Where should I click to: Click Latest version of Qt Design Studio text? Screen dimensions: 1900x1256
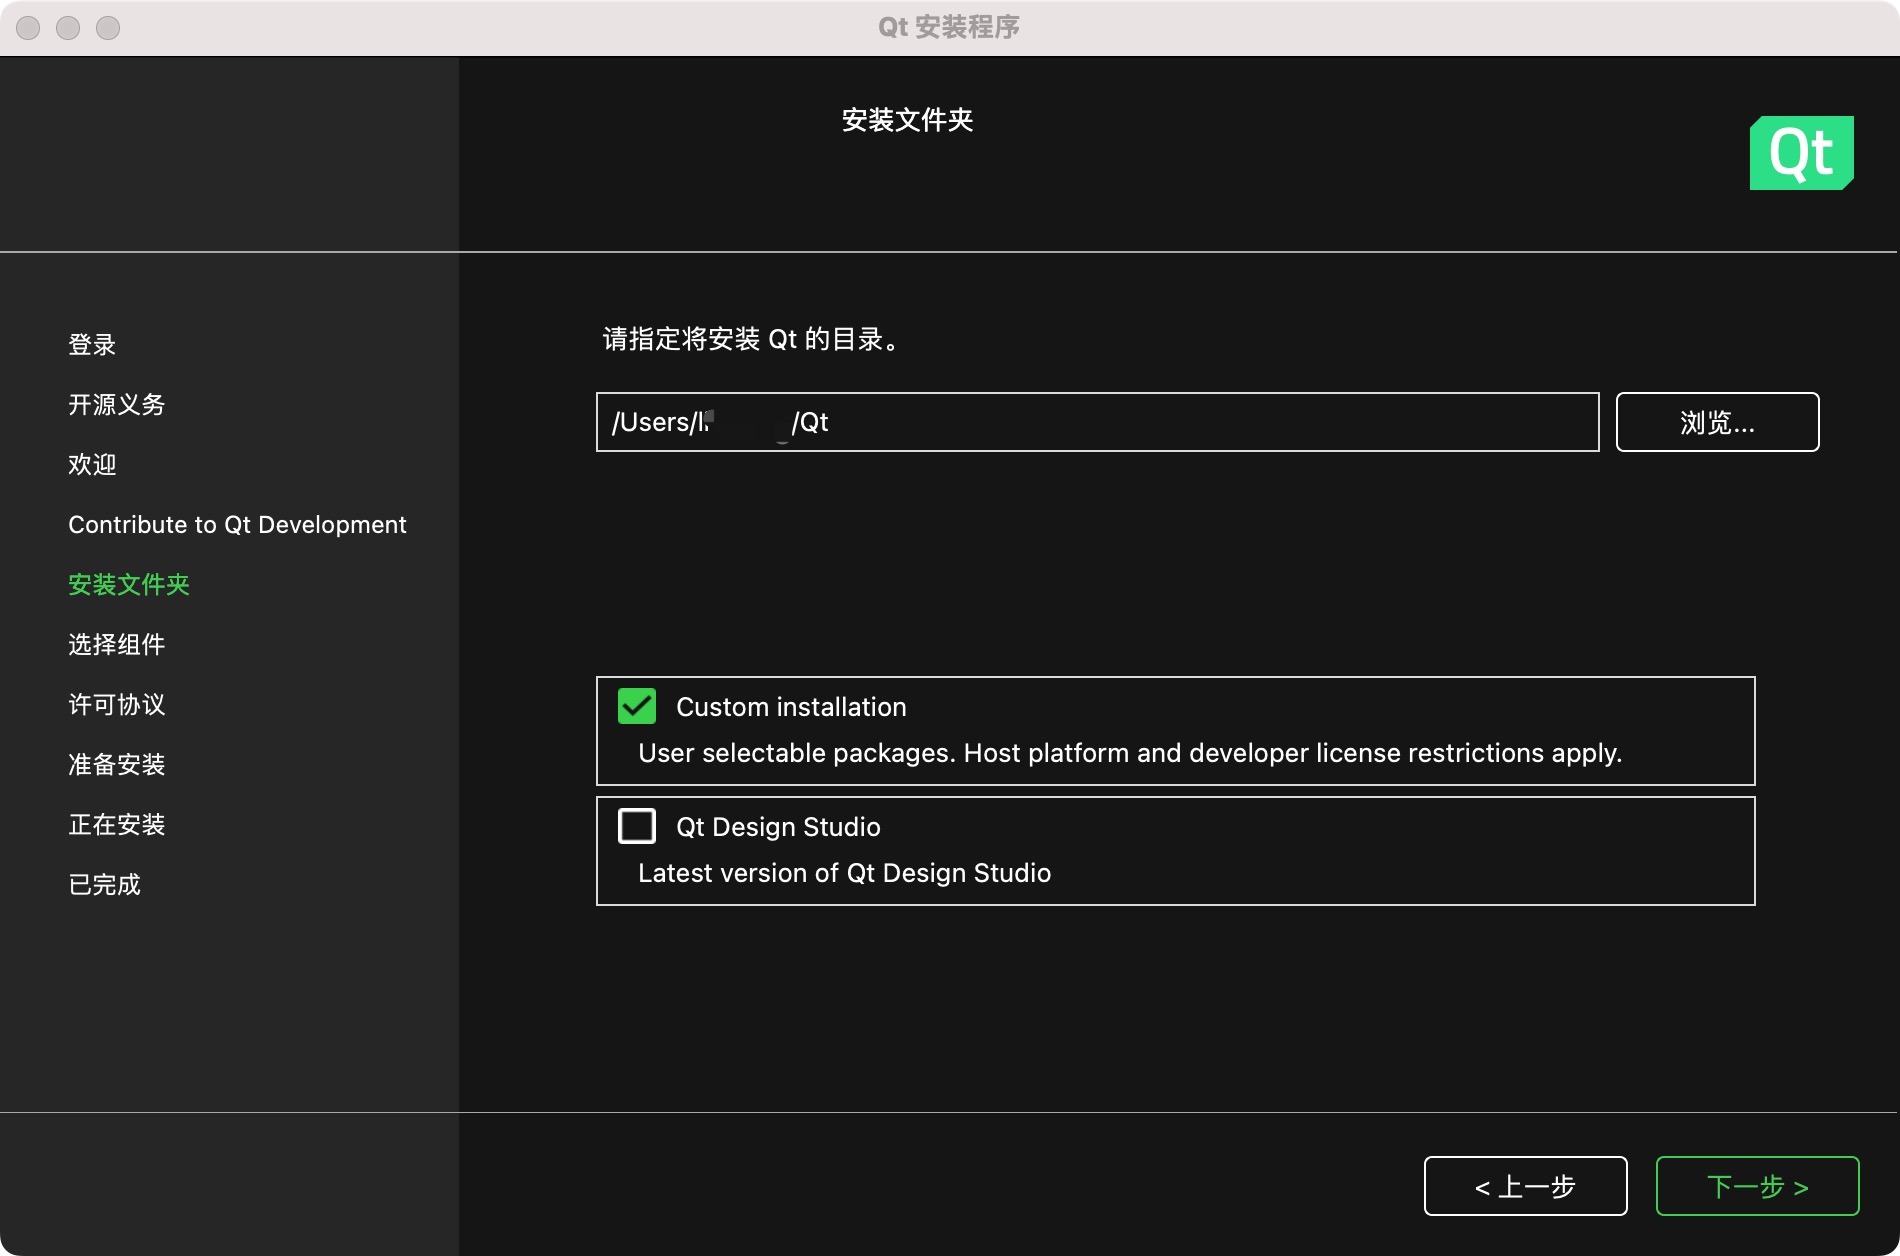(x=844, y=873)
